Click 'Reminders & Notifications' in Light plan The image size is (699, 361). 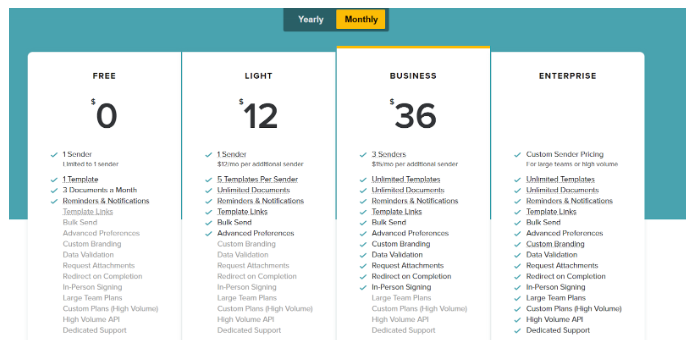click(260, 201)
